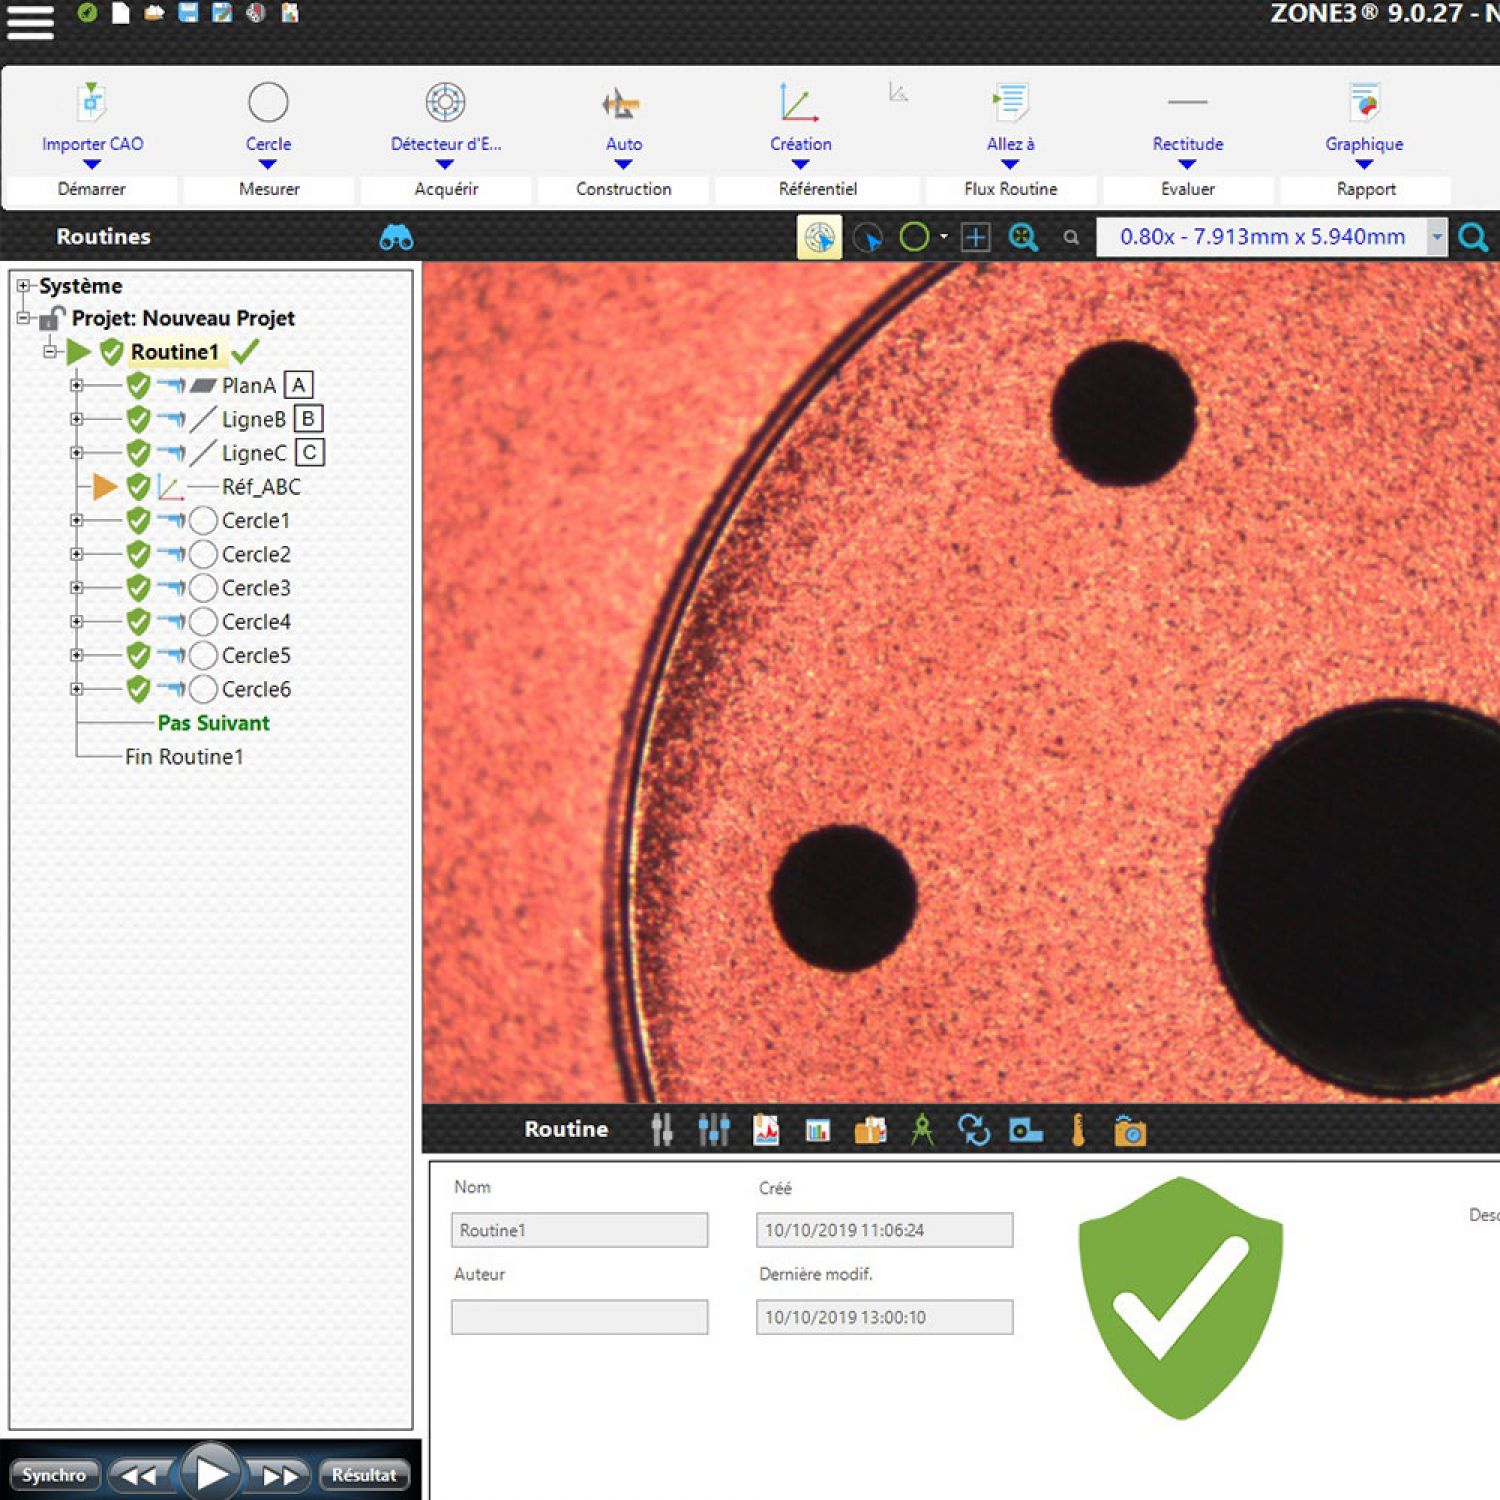Click the blue floppy save icon
Viewport: 1500px width, 1500px height.
coord(188,13)
